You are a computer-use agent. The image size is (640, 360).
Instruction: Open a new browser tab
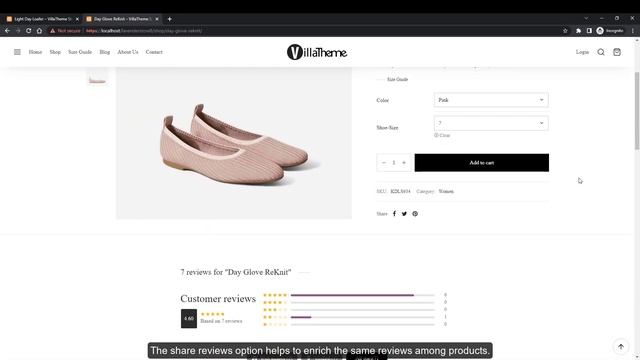169,19
